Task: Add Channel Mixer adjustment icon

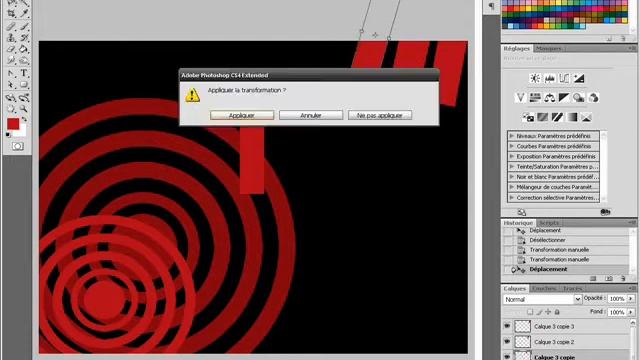Action: [x=593, y=98]
